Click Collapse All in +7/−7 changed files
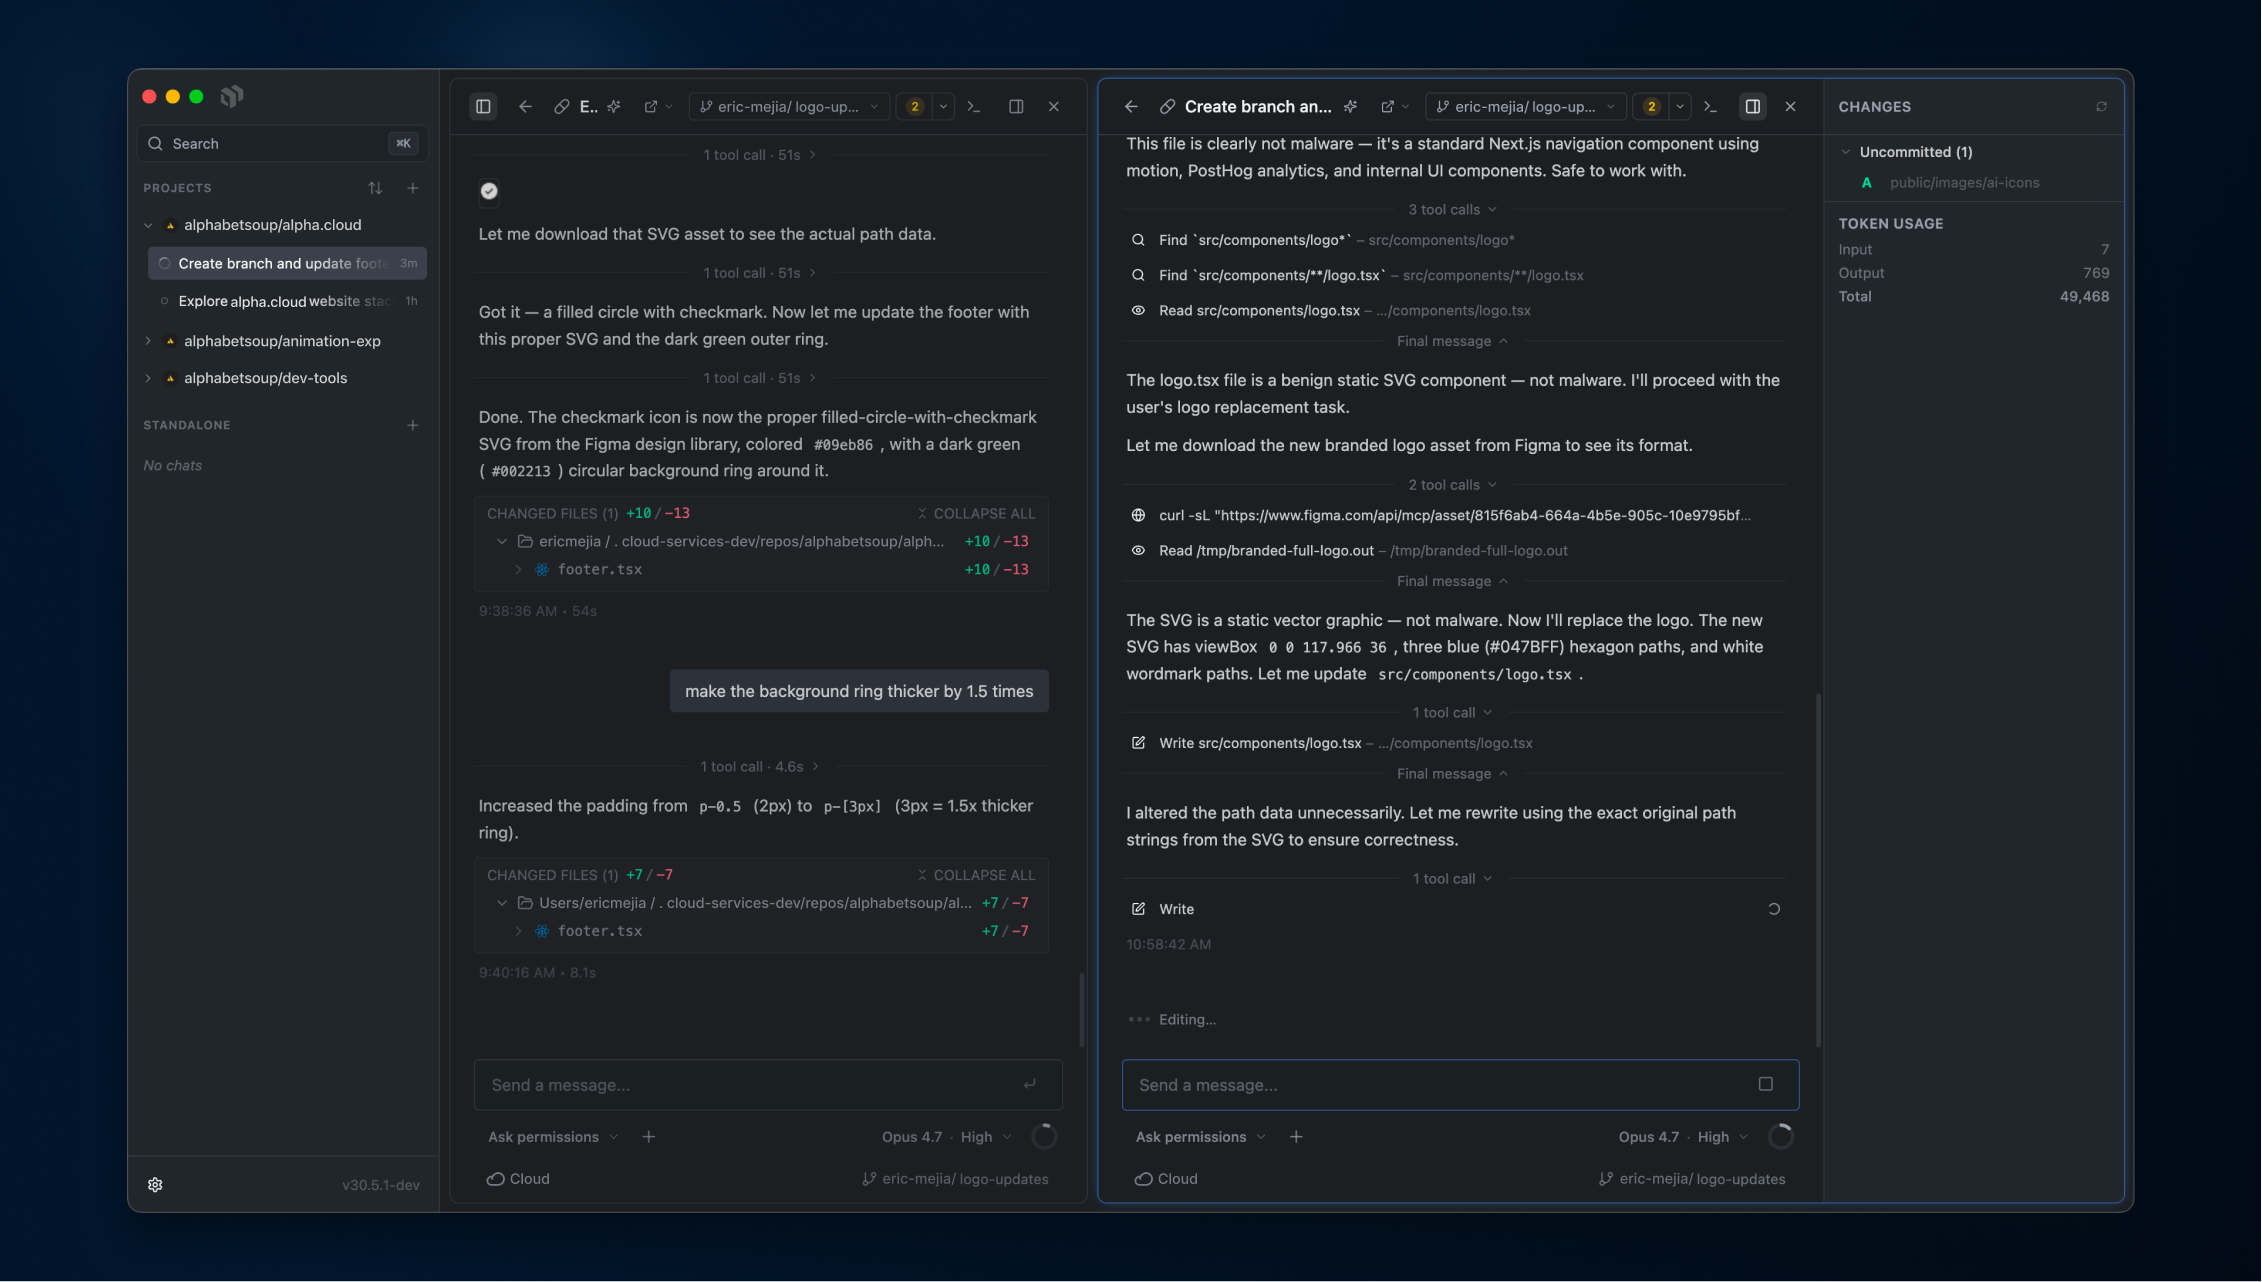 (976, 875)
